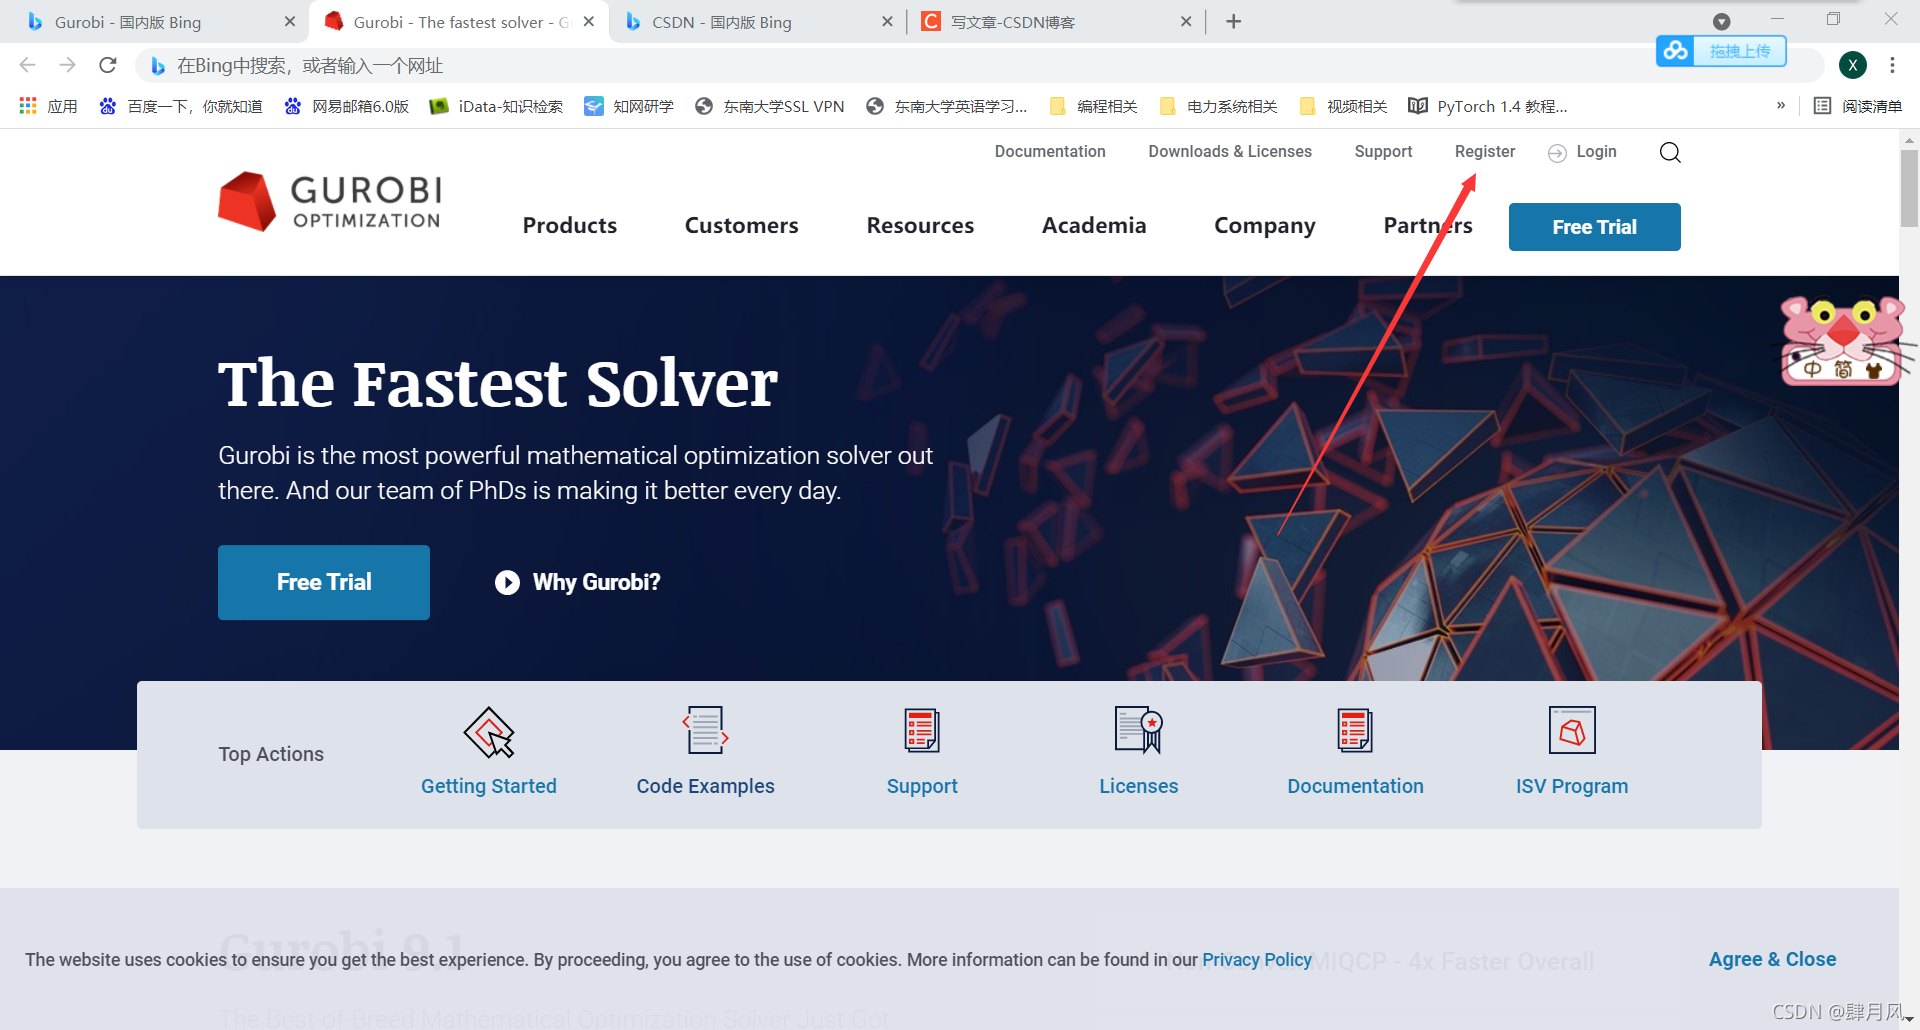
Task: Close the Gurobi - 国内版 Bing tab
Action: click(289, 21)
